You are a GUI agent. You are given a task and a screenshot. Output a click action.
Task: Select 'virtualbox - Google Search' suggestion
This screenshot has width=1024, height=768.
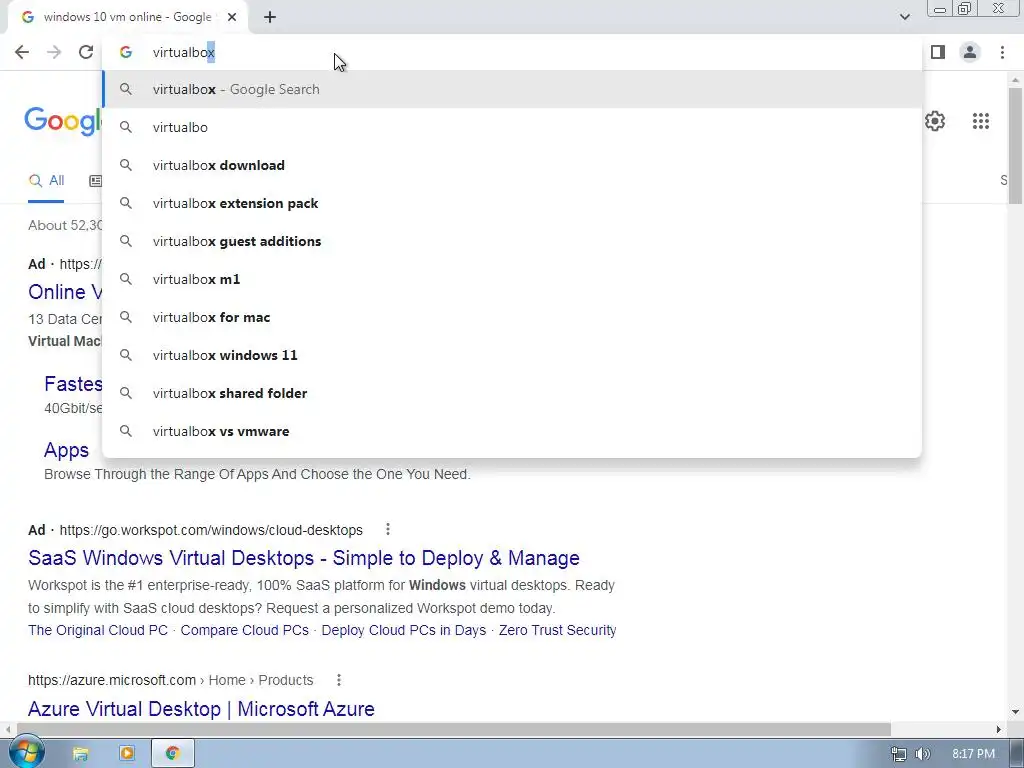point(512,89)
